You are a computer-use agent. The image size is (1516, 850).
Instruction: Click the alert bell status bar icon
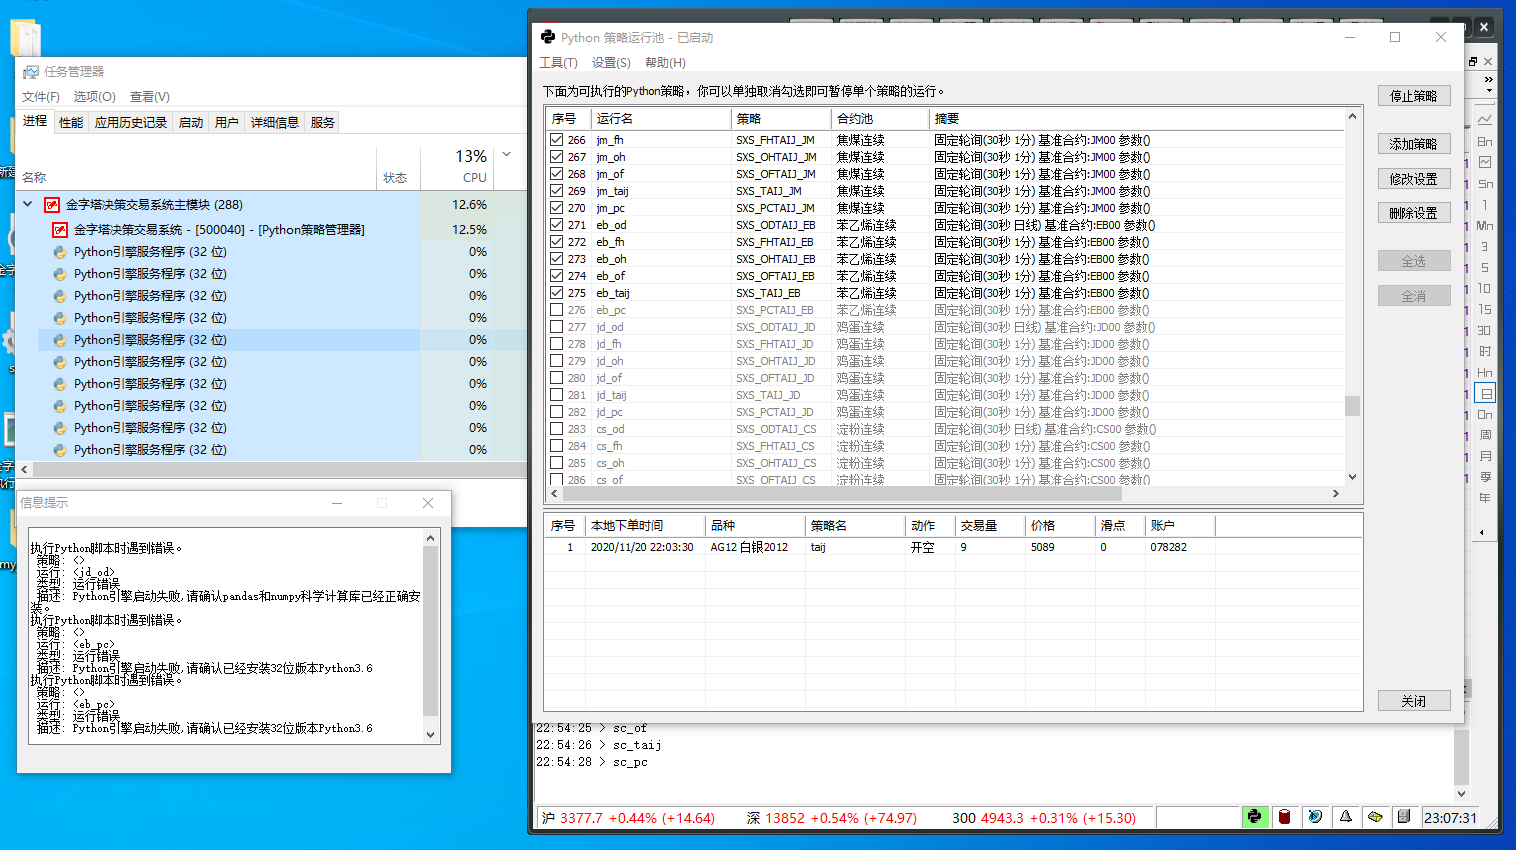click(x=1346, y=817)
